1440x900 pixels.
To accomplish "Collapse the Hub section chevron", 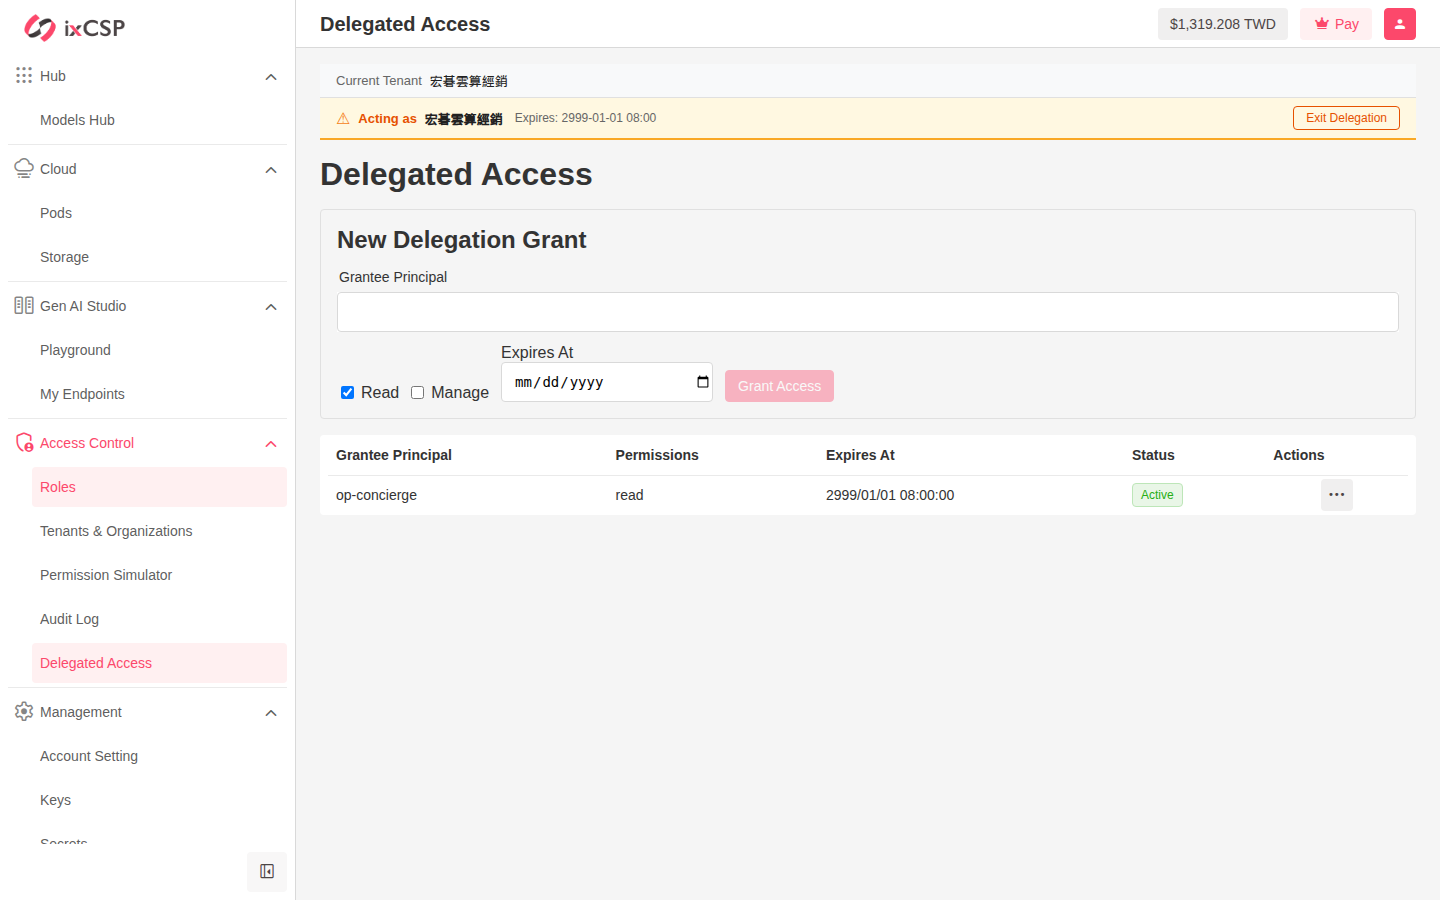I will click(x=271, y=77).
